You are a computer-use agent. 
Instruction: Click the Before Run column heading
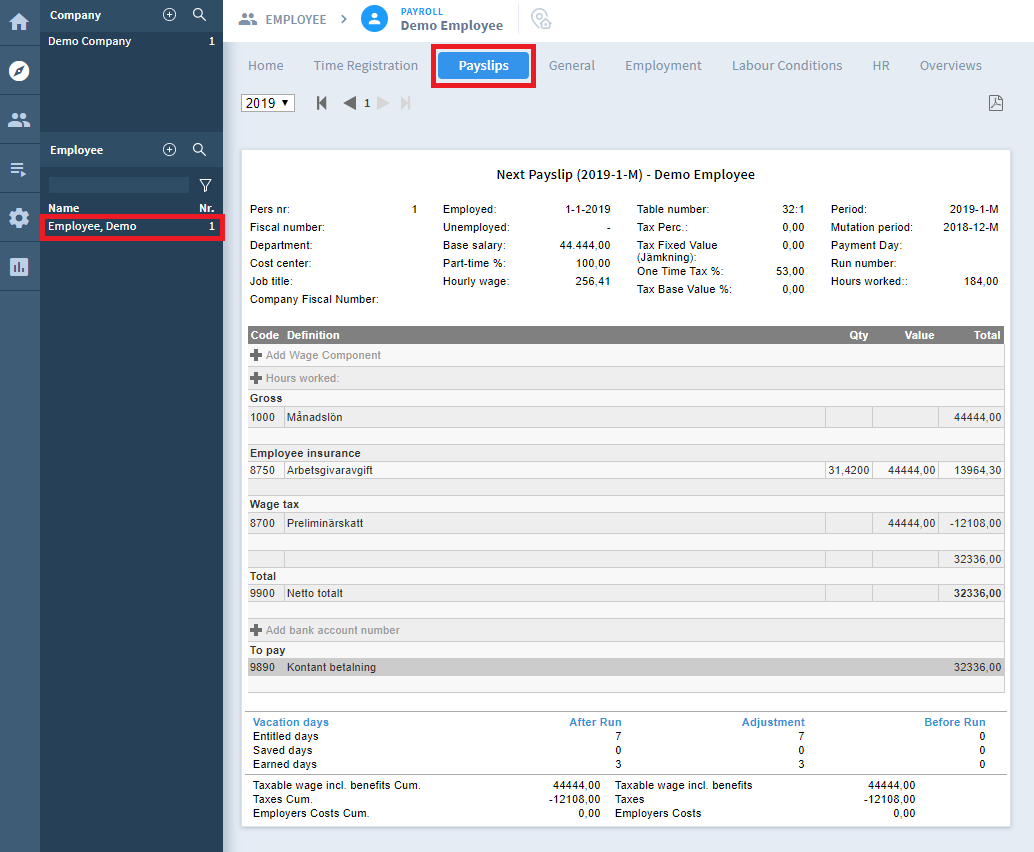point(955,722)
